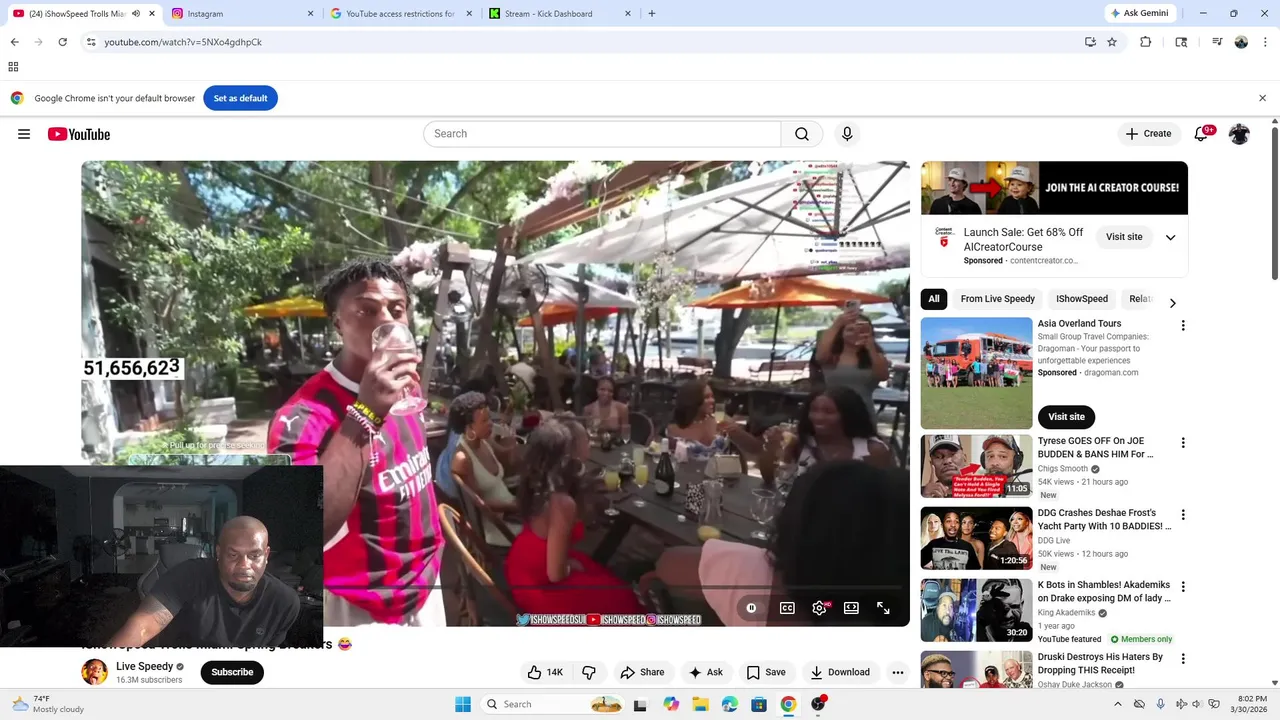Open the Live Speedy channel avatar
Screen dimensions: 1280x720
pos(94,672)
